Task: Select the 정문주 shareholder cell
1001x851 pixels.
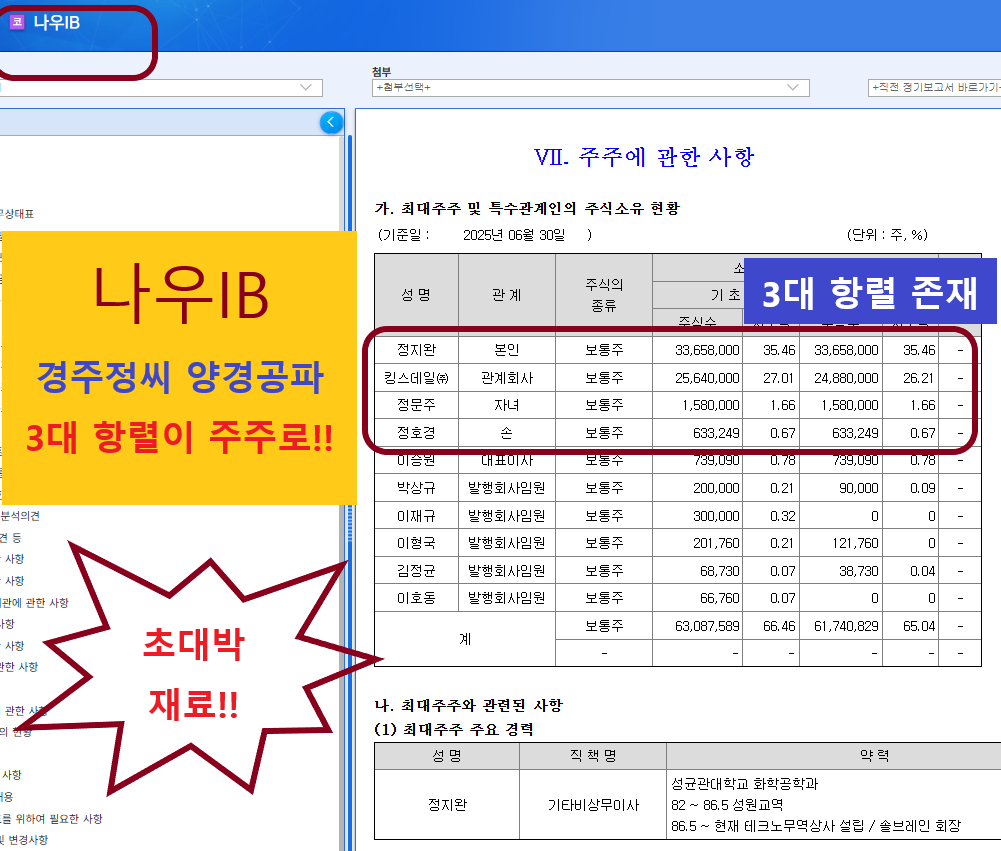Action: click(416, 405)
